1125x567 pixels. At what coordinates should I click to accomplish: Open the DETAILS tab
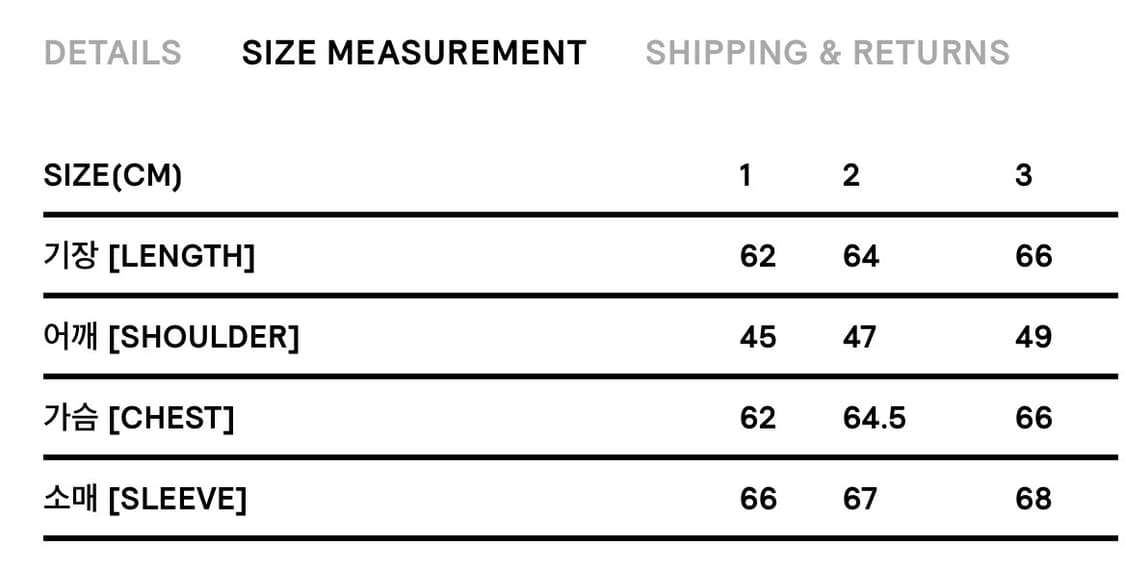[x=113, y=52]
